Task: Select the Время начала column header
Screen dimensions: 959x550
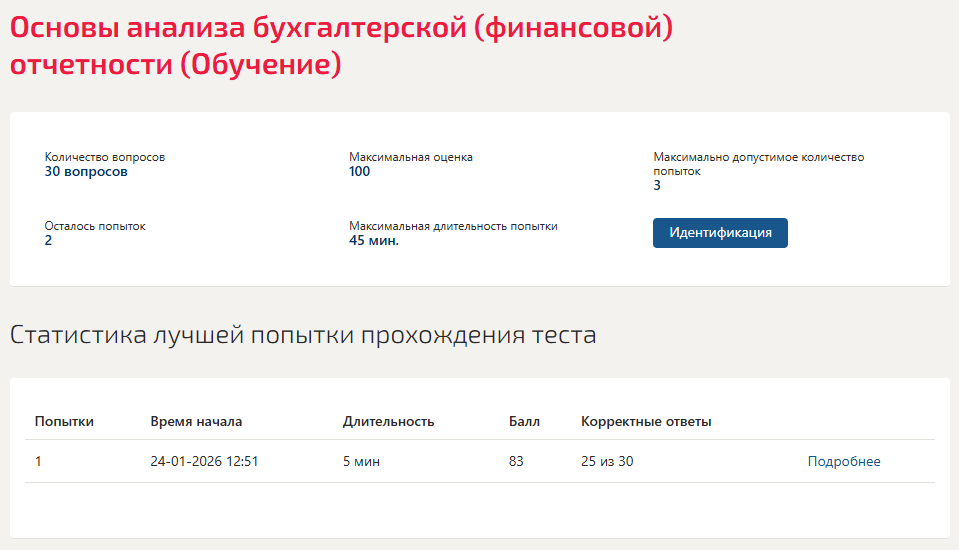Action: tap(196, 422)
